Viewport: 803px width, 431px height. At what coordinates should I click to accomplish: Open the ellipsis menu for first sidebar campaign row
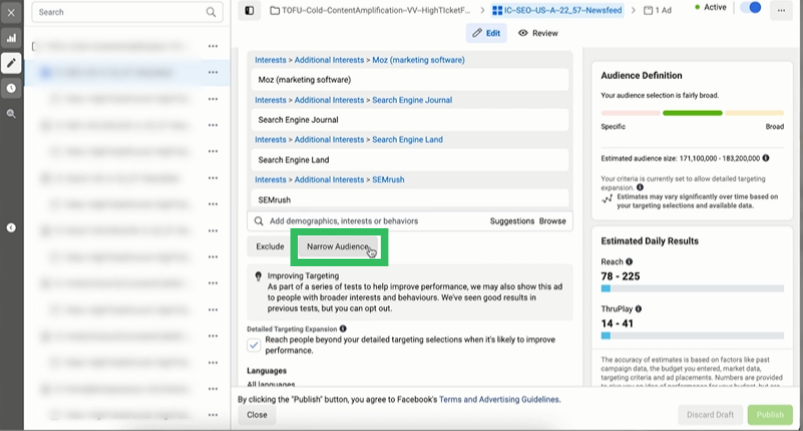213,46
